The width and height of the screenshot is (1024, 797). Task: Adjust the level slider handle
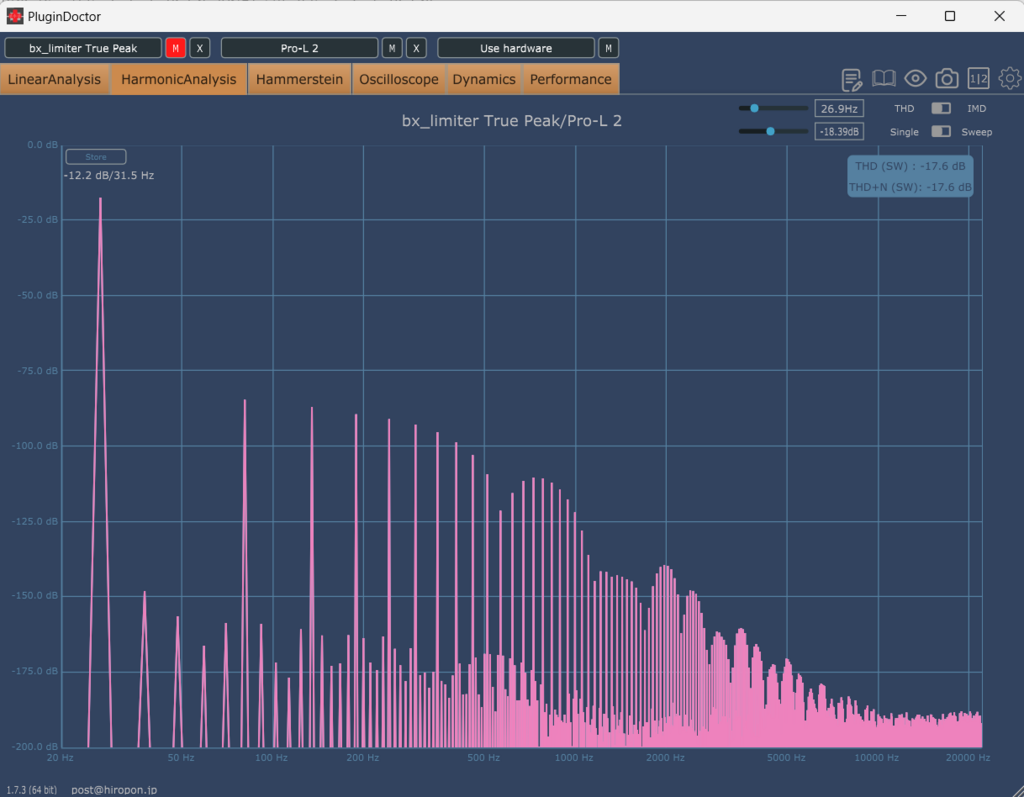coord(771,131)
